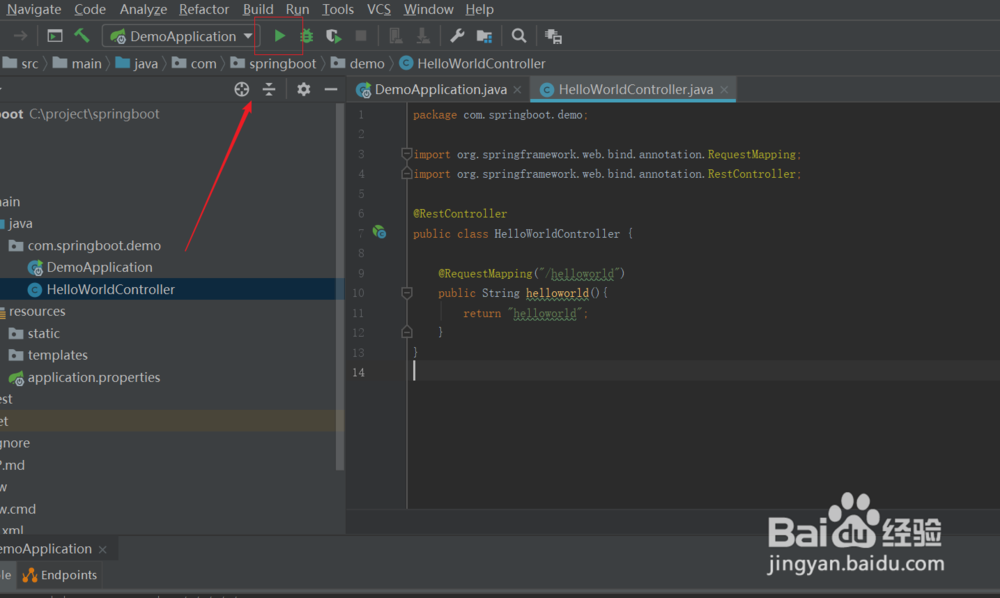Screen dimensions: 1000x598
Task: Select java folder in project tree
Action: (x=20, y=223)
